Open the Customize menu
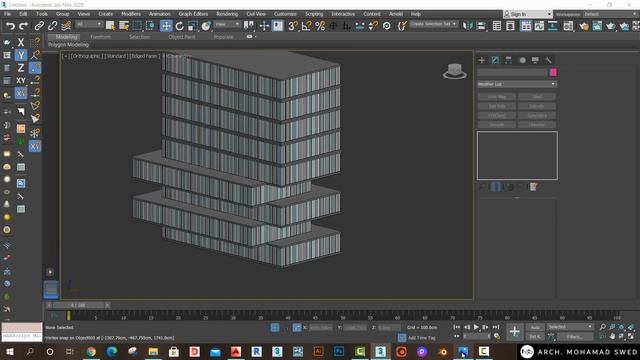 pyautogui.click(x=285, y=14)
